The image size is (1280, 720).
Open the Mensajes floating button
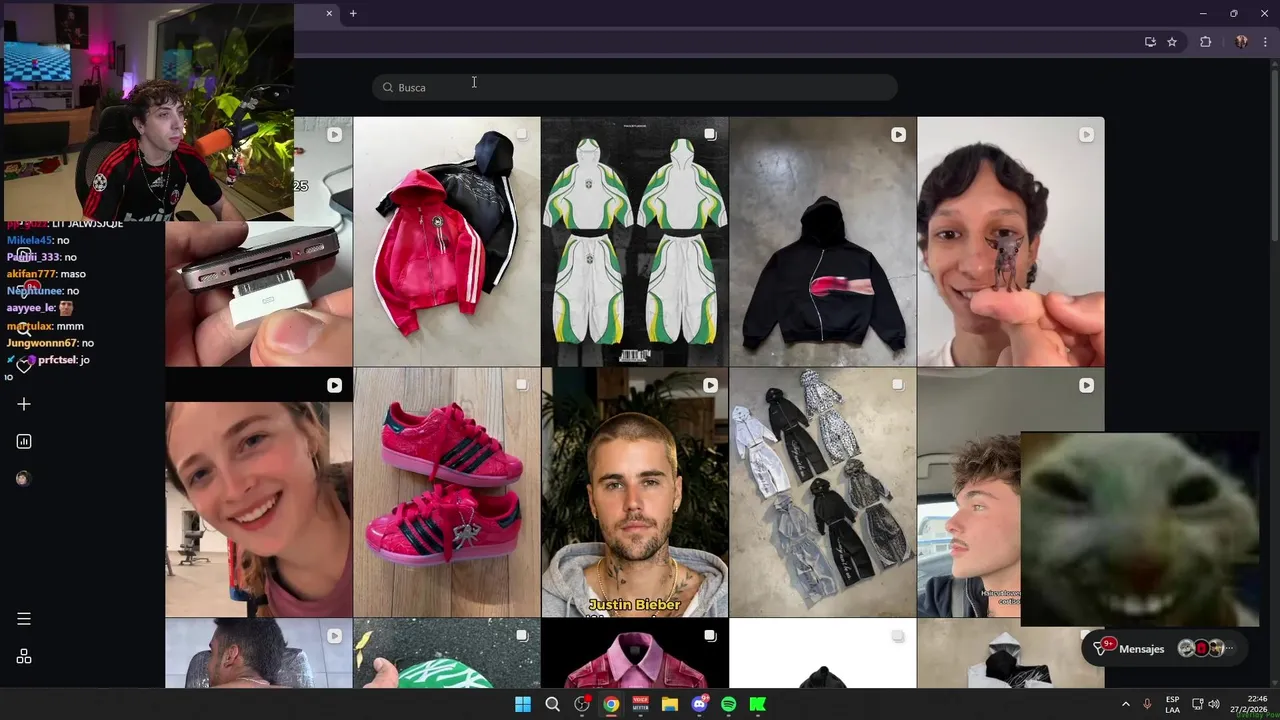pos(1164,648)
